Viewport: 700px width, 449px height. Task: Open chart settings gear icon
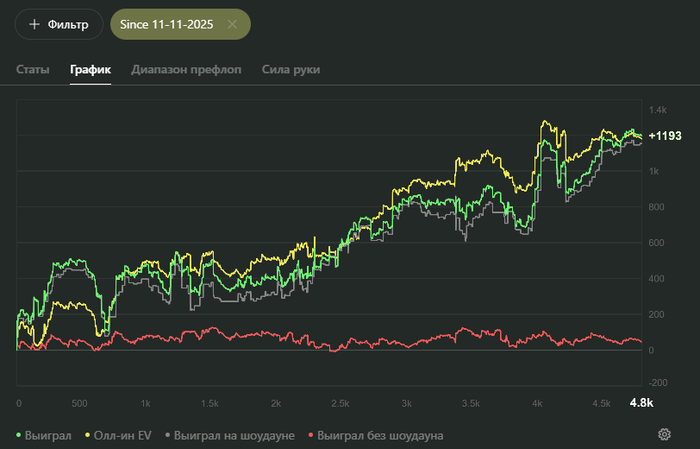tap(664, 434)
